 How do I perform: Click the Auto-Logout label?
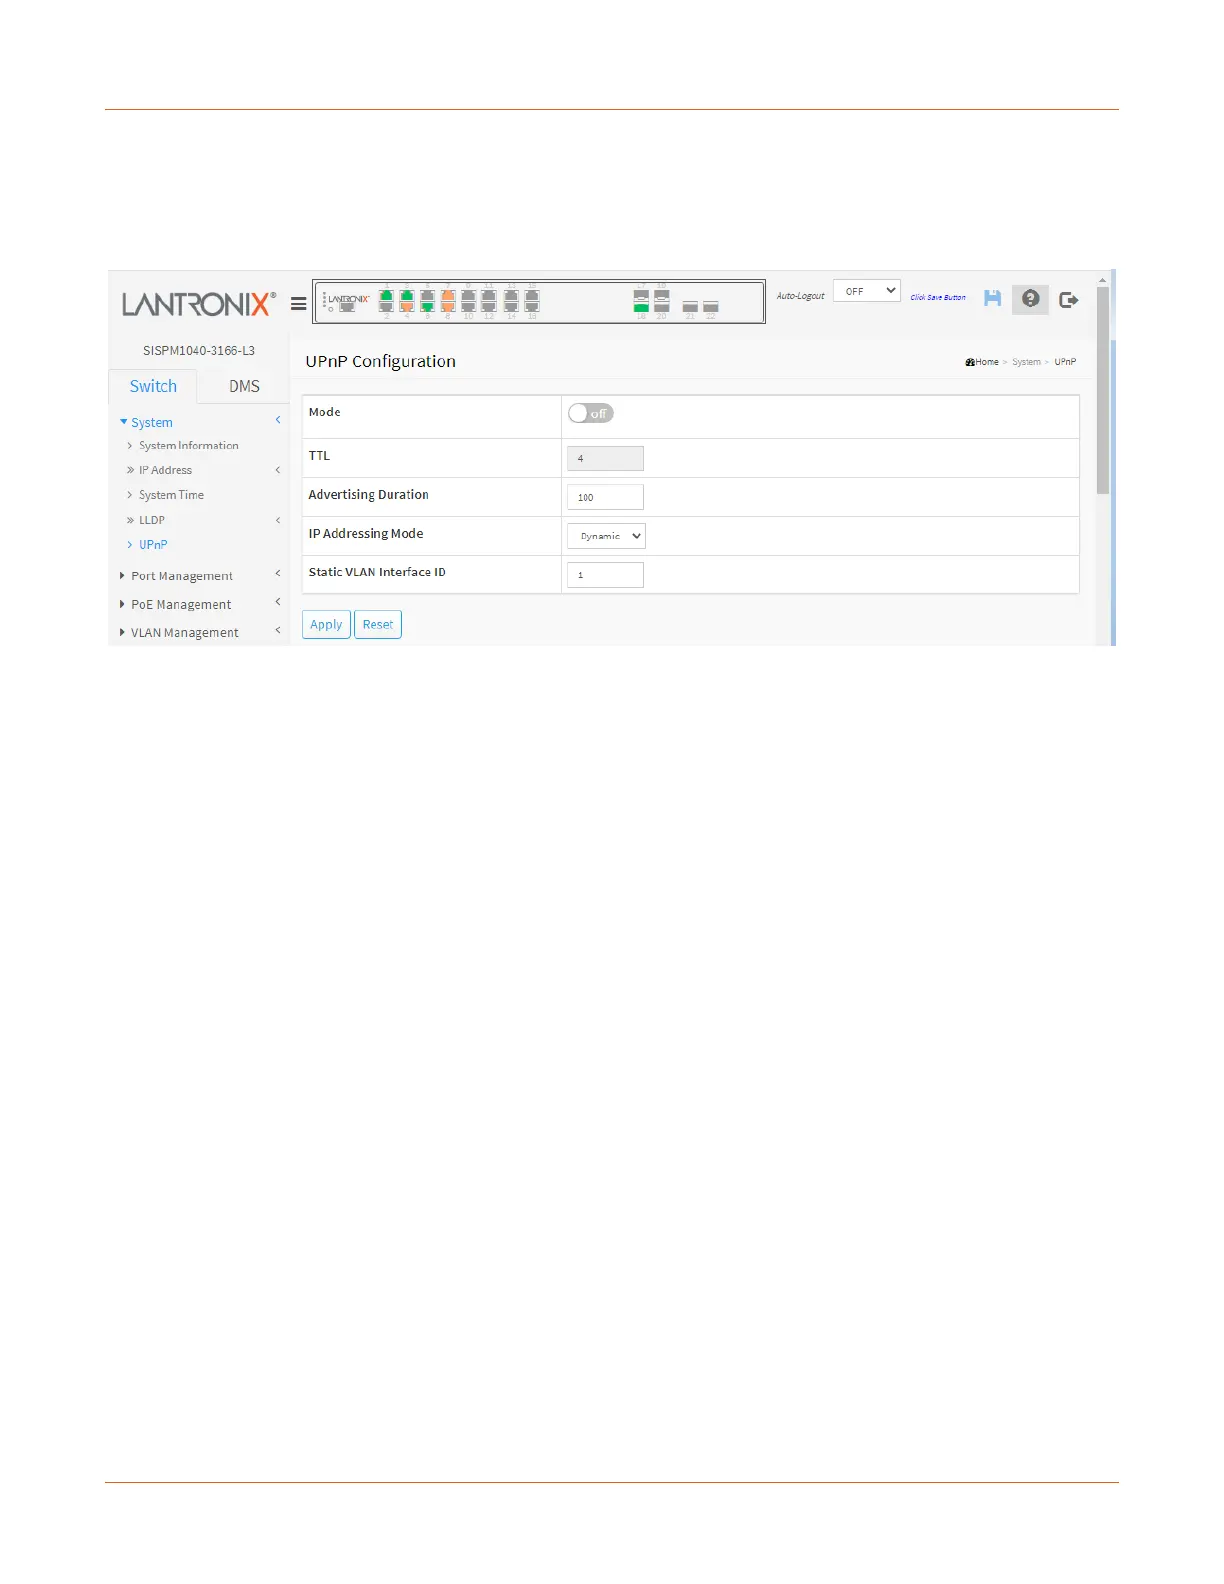click(x=800, y=296)
